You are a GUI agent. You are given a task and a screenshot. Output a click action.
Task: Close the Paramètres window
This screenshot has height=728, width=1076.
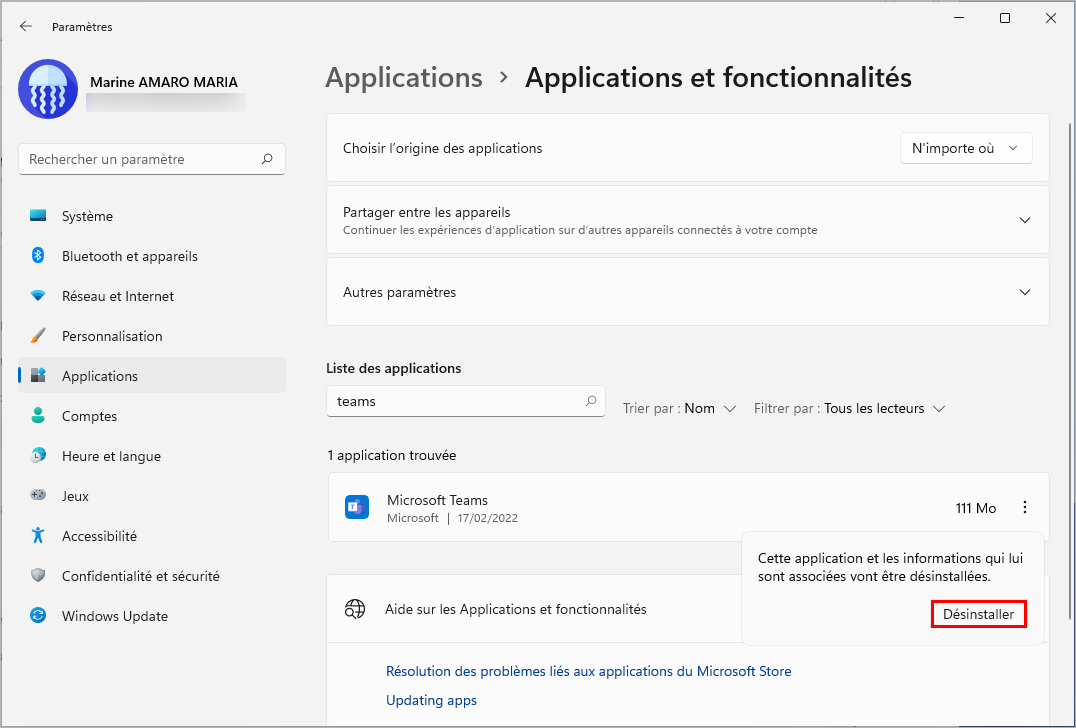coord(1051,19)
